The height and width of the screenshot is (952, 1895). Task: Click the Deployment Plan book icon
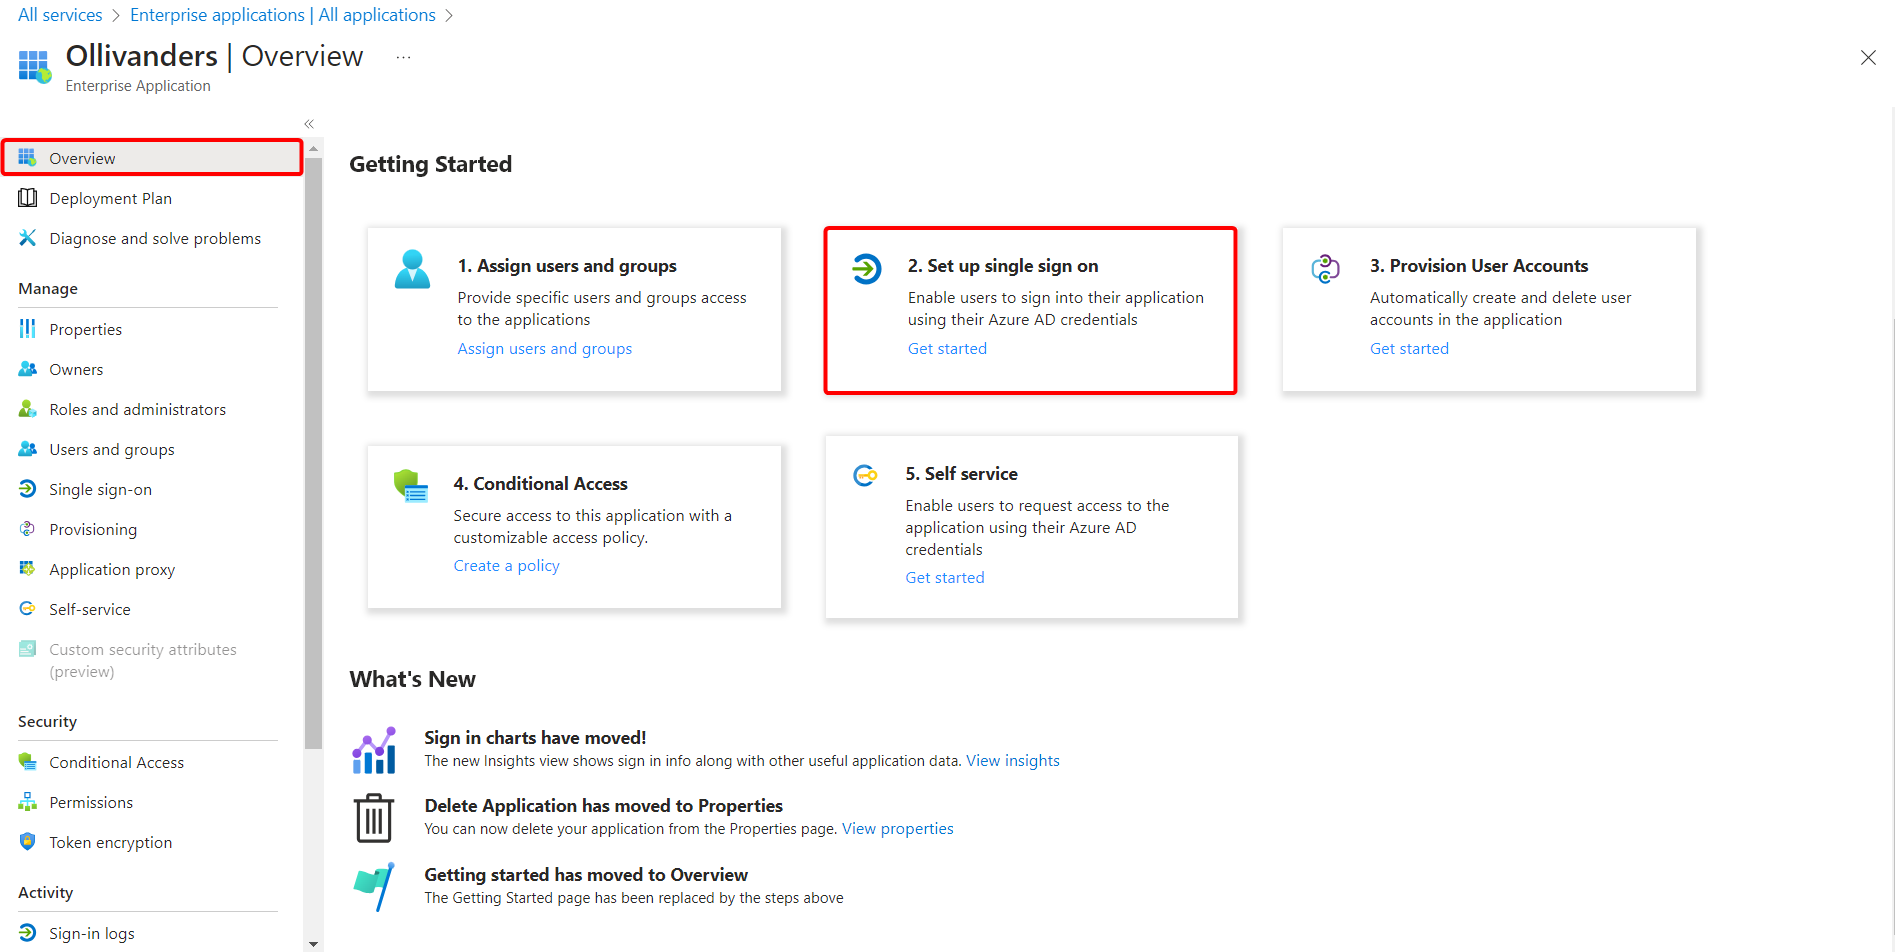pyautogui.click(x=27, y=198)
